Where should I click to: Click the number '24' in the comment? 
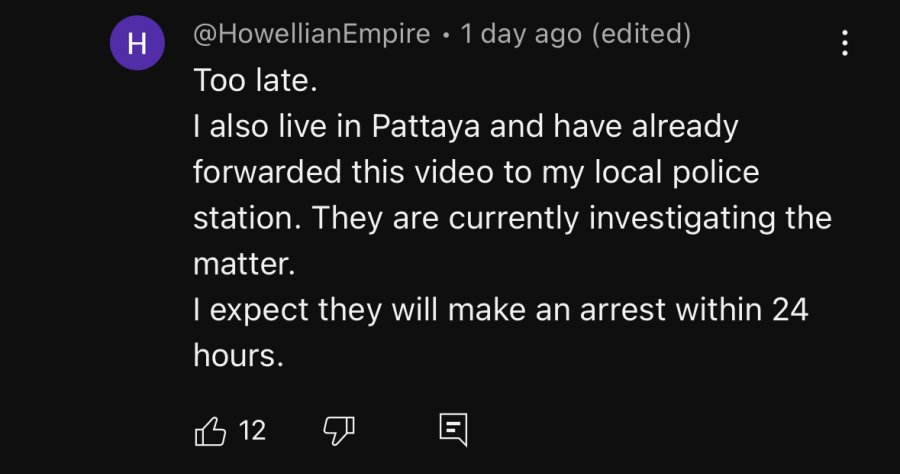pos(790,310)
